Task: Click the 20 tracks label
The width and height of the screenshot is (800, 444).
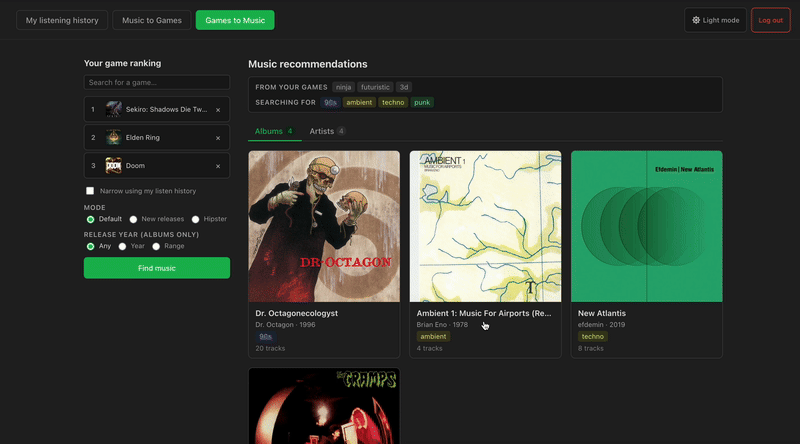Action: 270,349
